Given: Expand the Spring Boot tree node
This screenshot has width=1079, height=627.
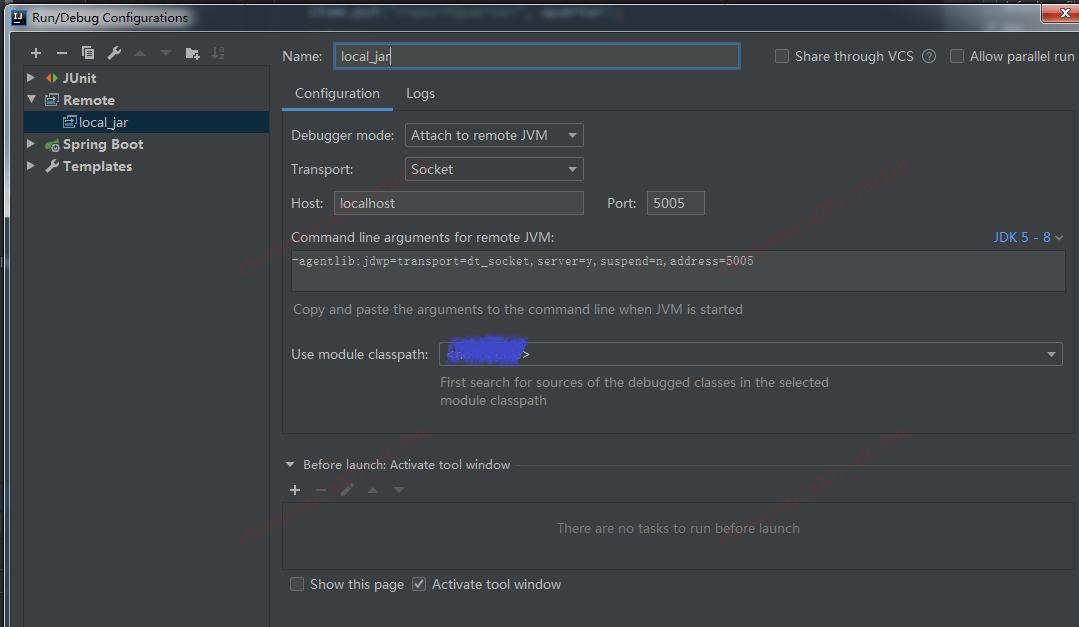Looking at the screenshot, I should [x=31, y=144].
